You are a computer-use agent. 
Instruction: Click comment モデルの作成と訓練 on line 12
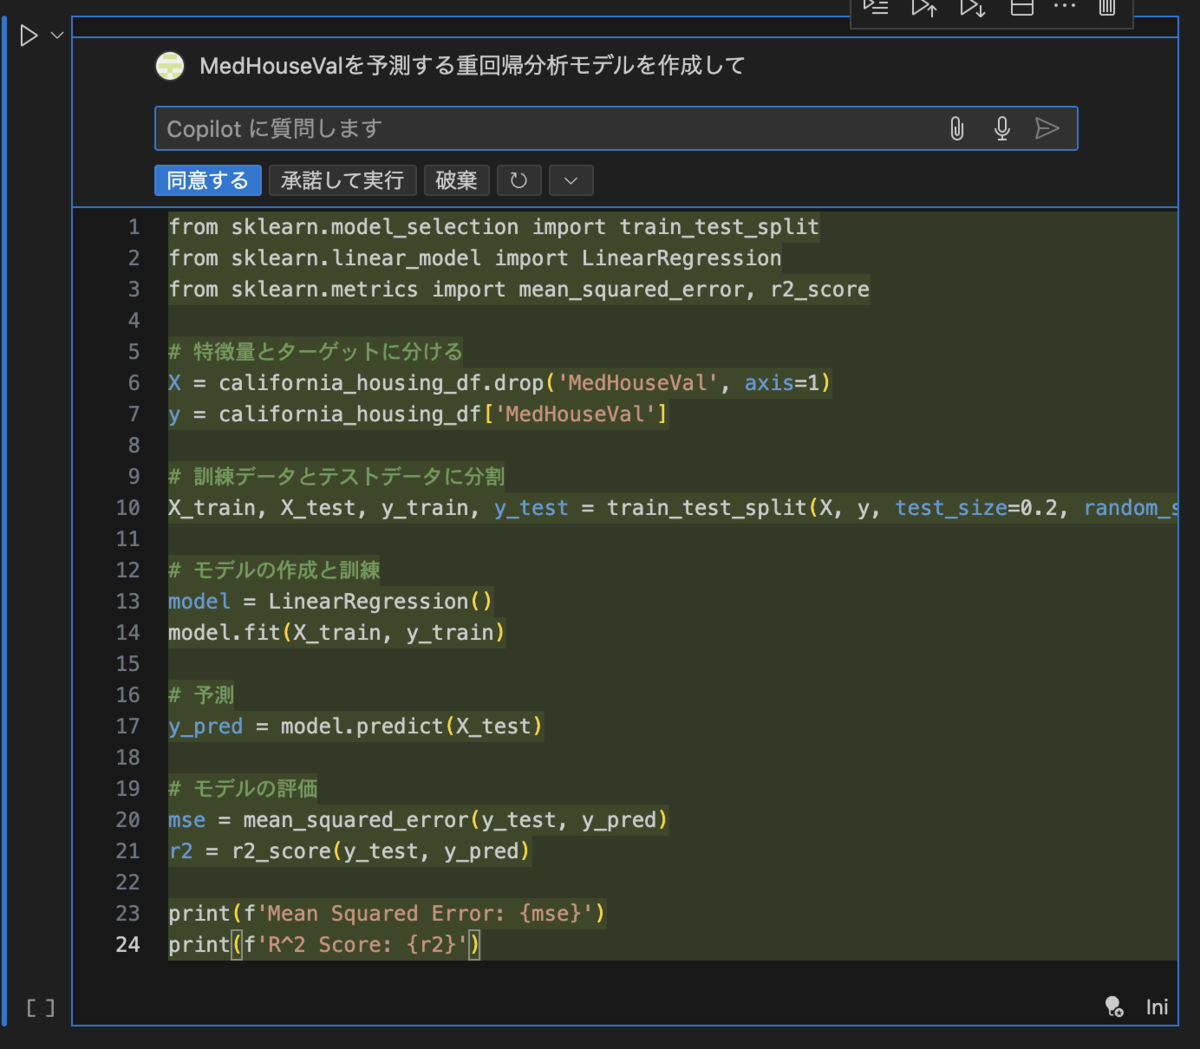[275, 570]
